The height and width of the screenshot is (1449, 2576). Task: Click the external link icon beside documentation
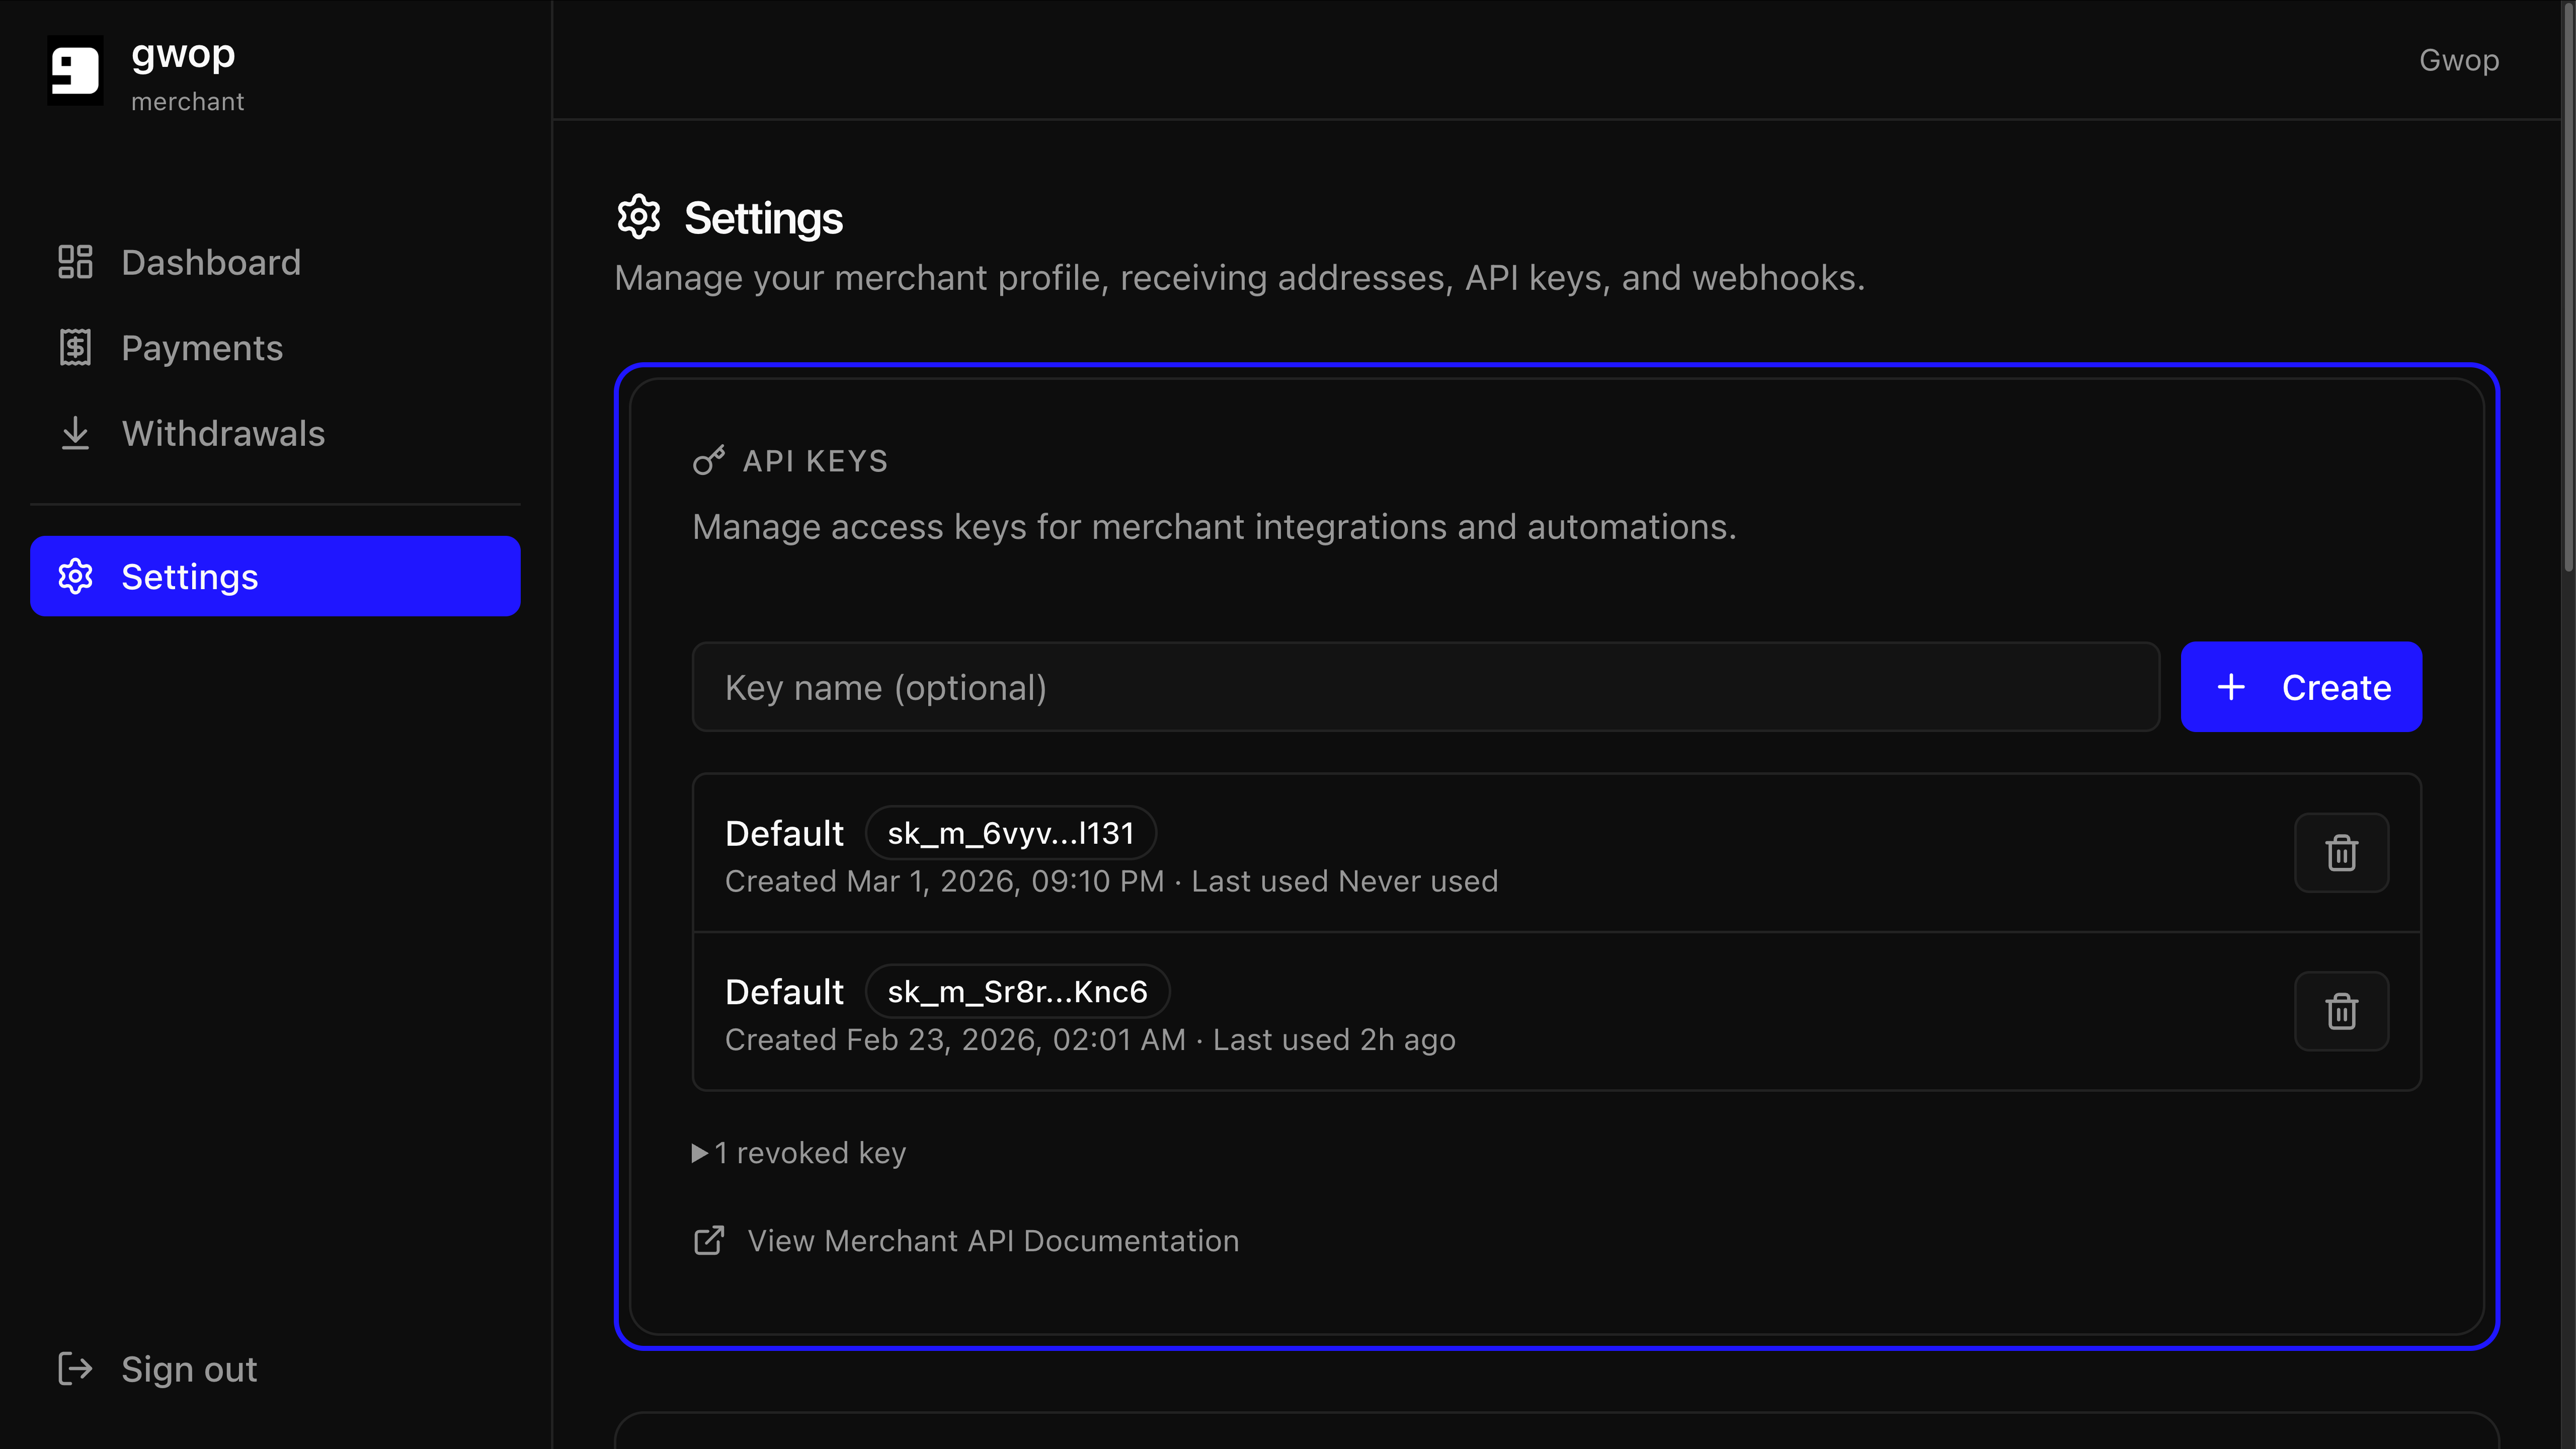[709, 1240]
